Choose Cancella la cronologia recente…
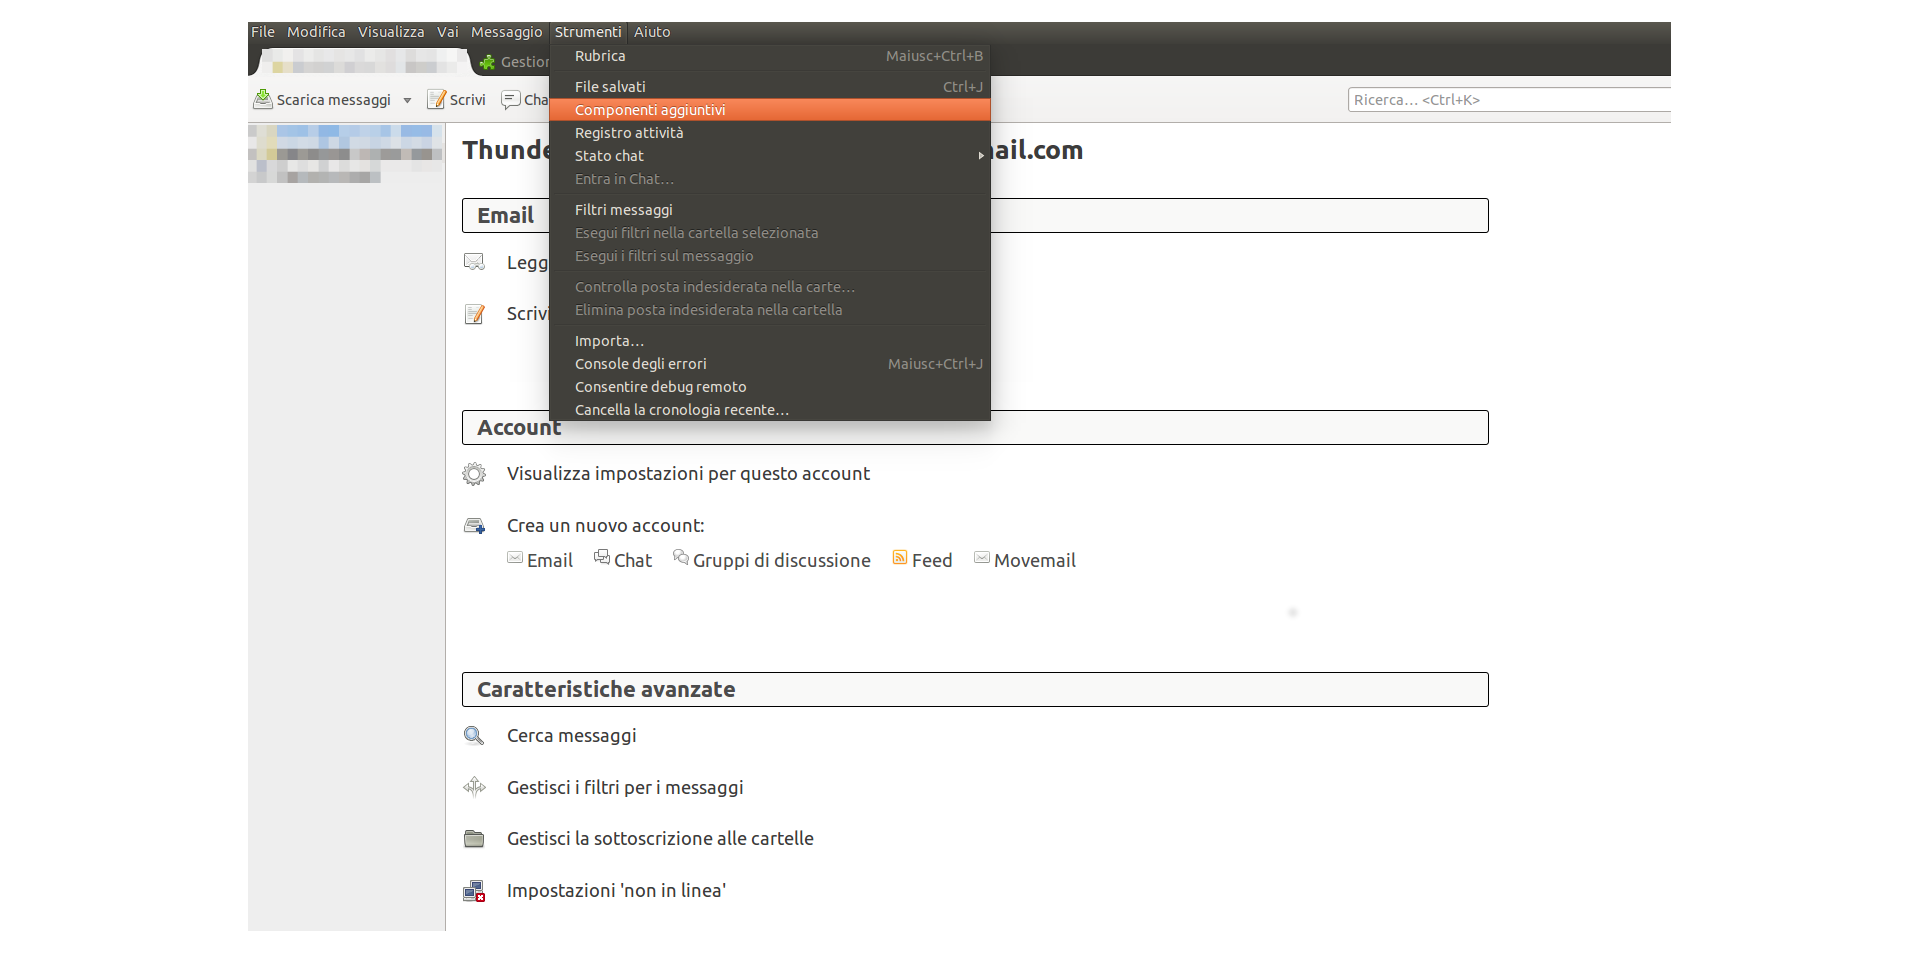1920x953 pixels. click(770, 410)
